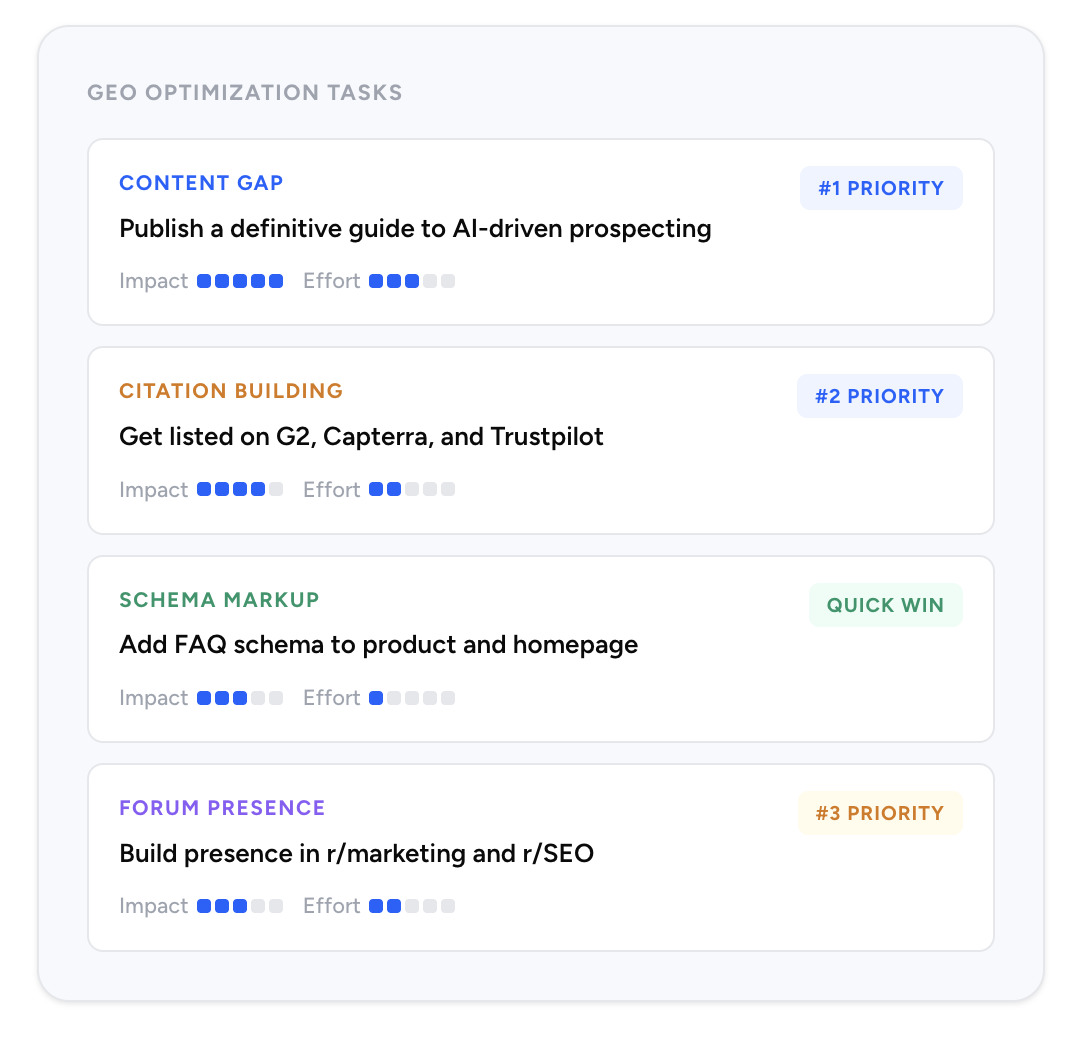Click the Effort meter on Schema Markup card
The height and width of the screenshot is (1038, 1072).
pyautogui.click(x=412, y=698)
